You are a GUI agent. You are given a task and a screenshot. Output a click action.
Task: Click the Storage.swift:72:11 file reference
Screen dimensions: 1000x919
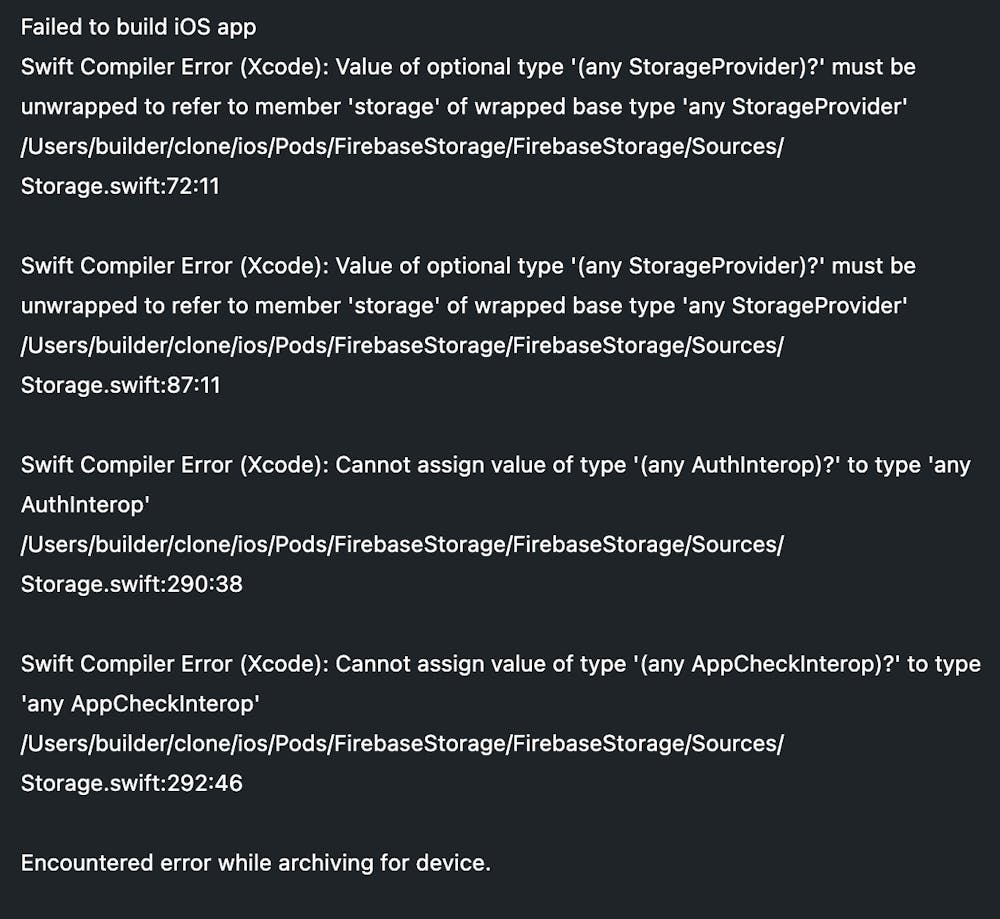(x=120, y=186)
